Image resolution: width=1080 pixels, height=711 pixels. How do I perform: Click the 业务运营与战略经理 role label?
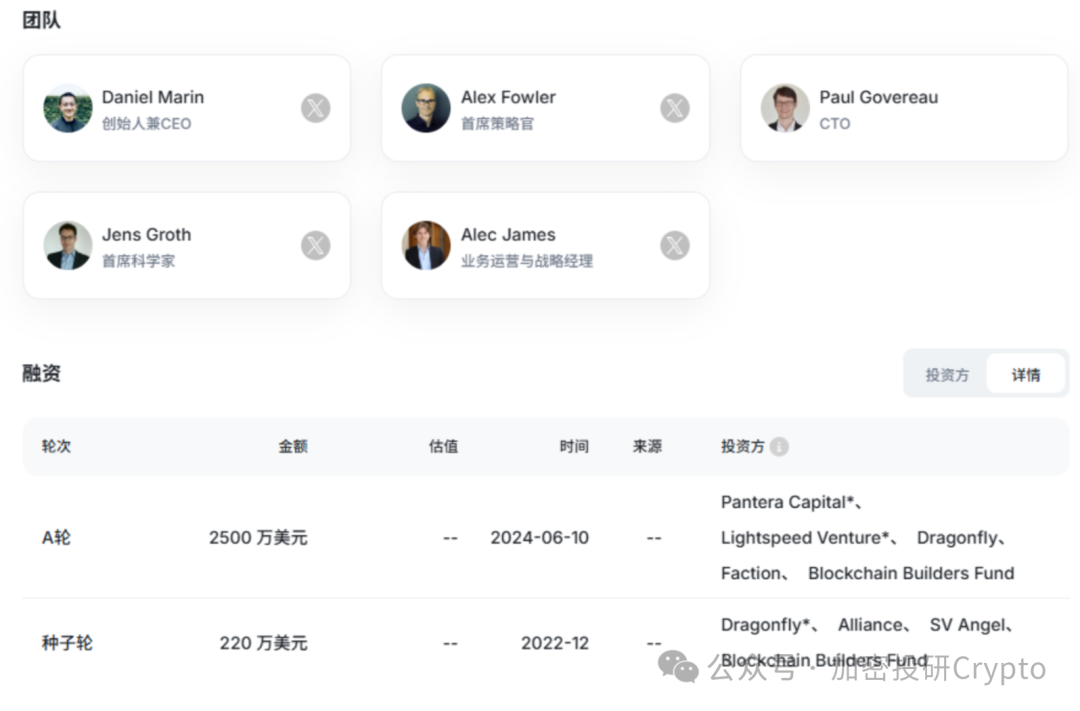coord(527,261)
